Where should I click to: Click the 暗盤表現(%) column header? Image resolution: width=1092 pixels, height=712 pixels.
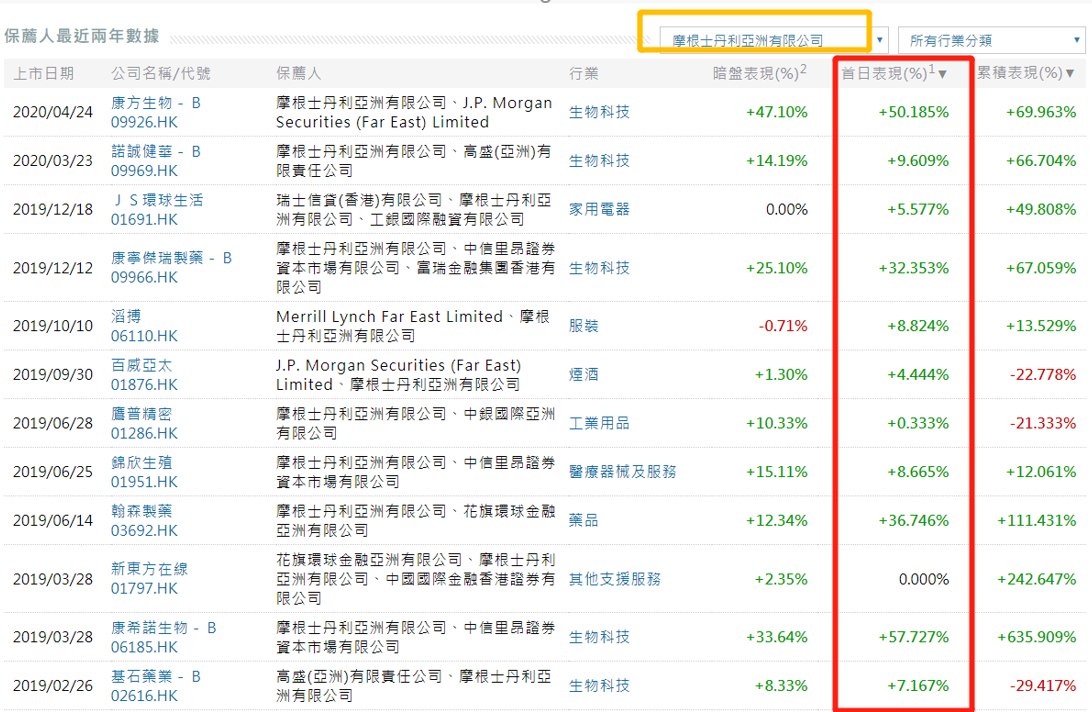point(760,72)
